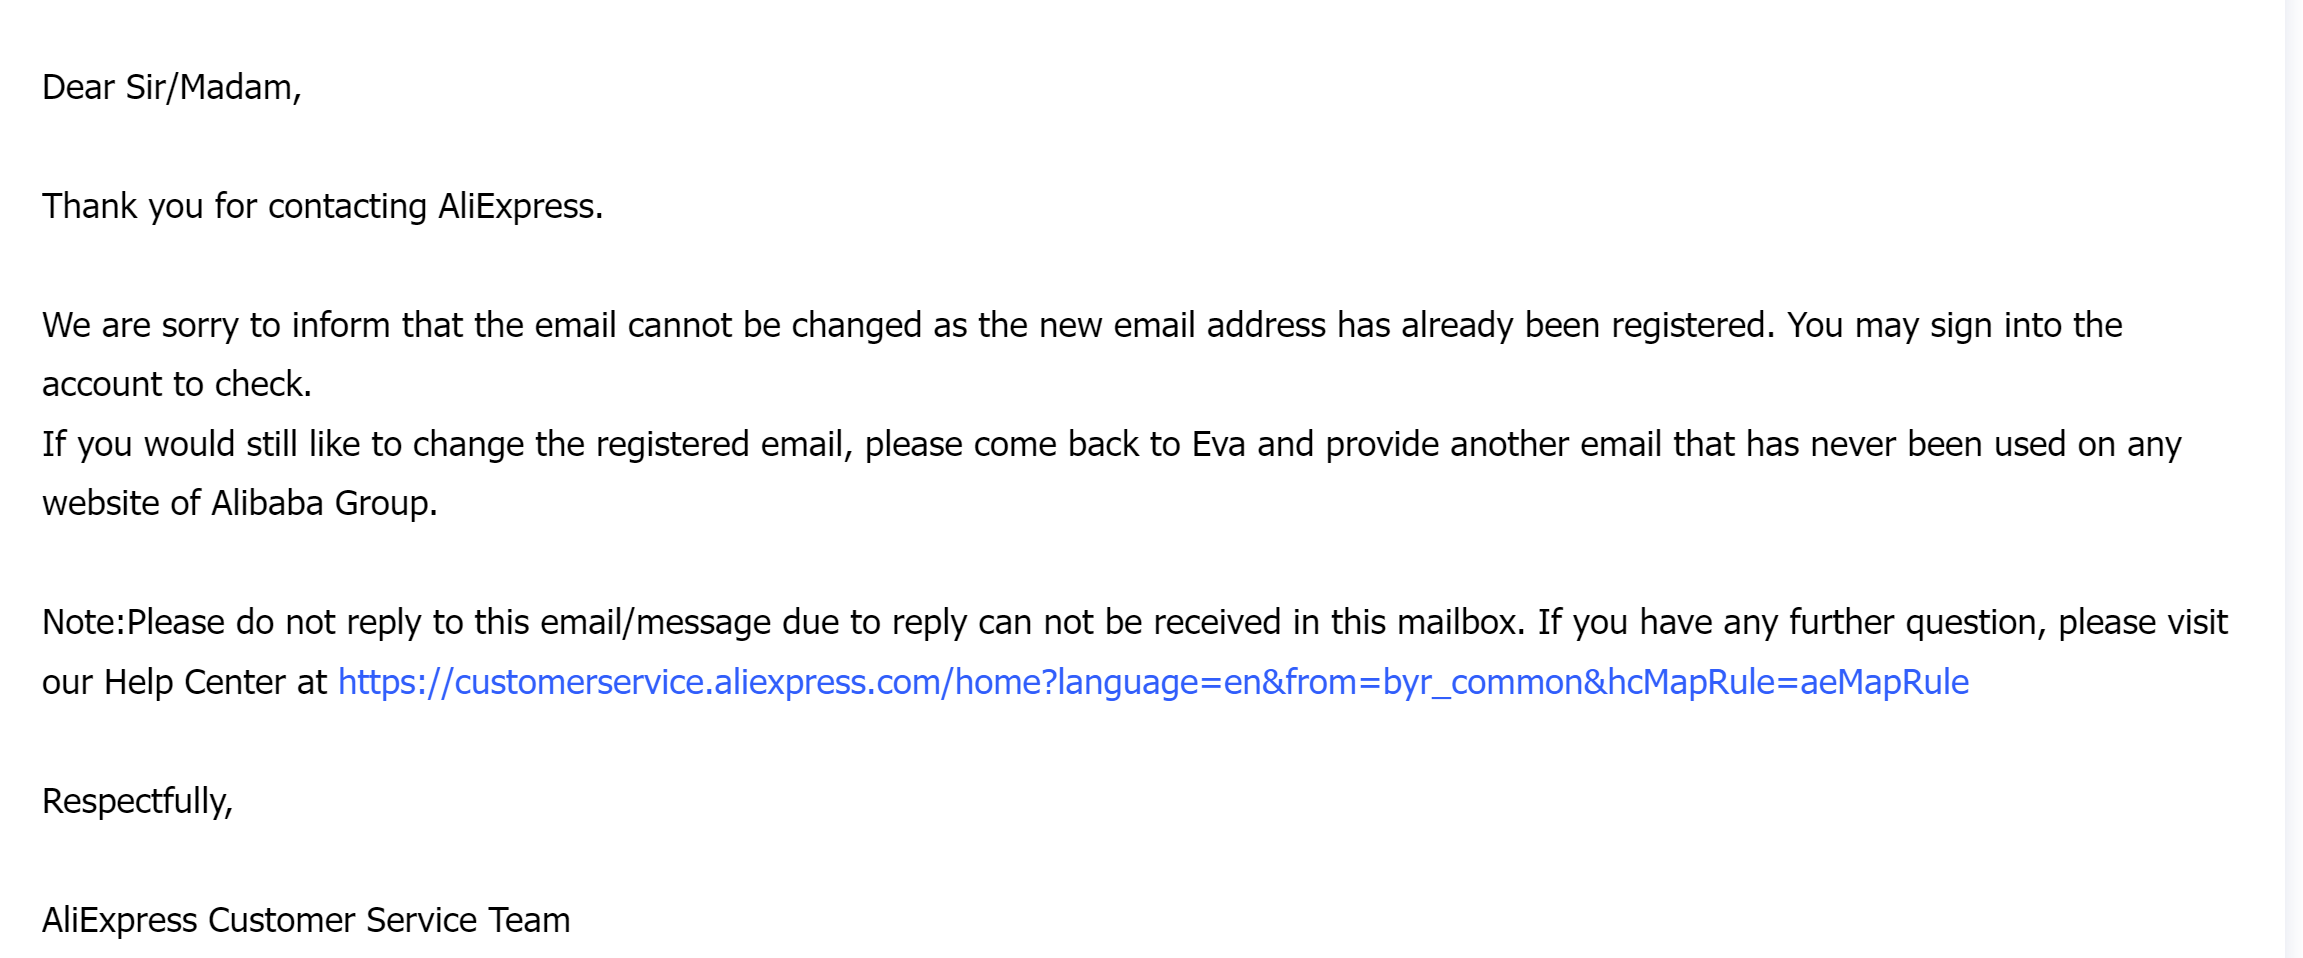
Task: Open the AliExpress Help Center customerservice link
Action: point(1153,682)
